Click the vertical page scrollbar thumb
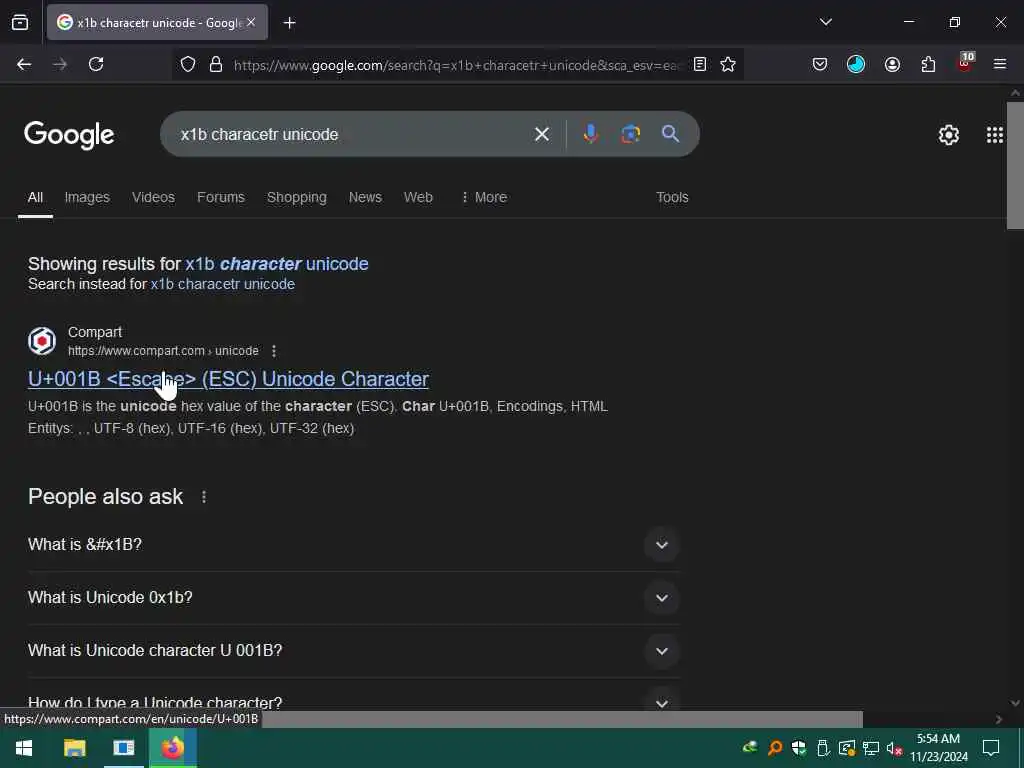Viewport: 1024px width, 768px height. tap(1015, 166)
